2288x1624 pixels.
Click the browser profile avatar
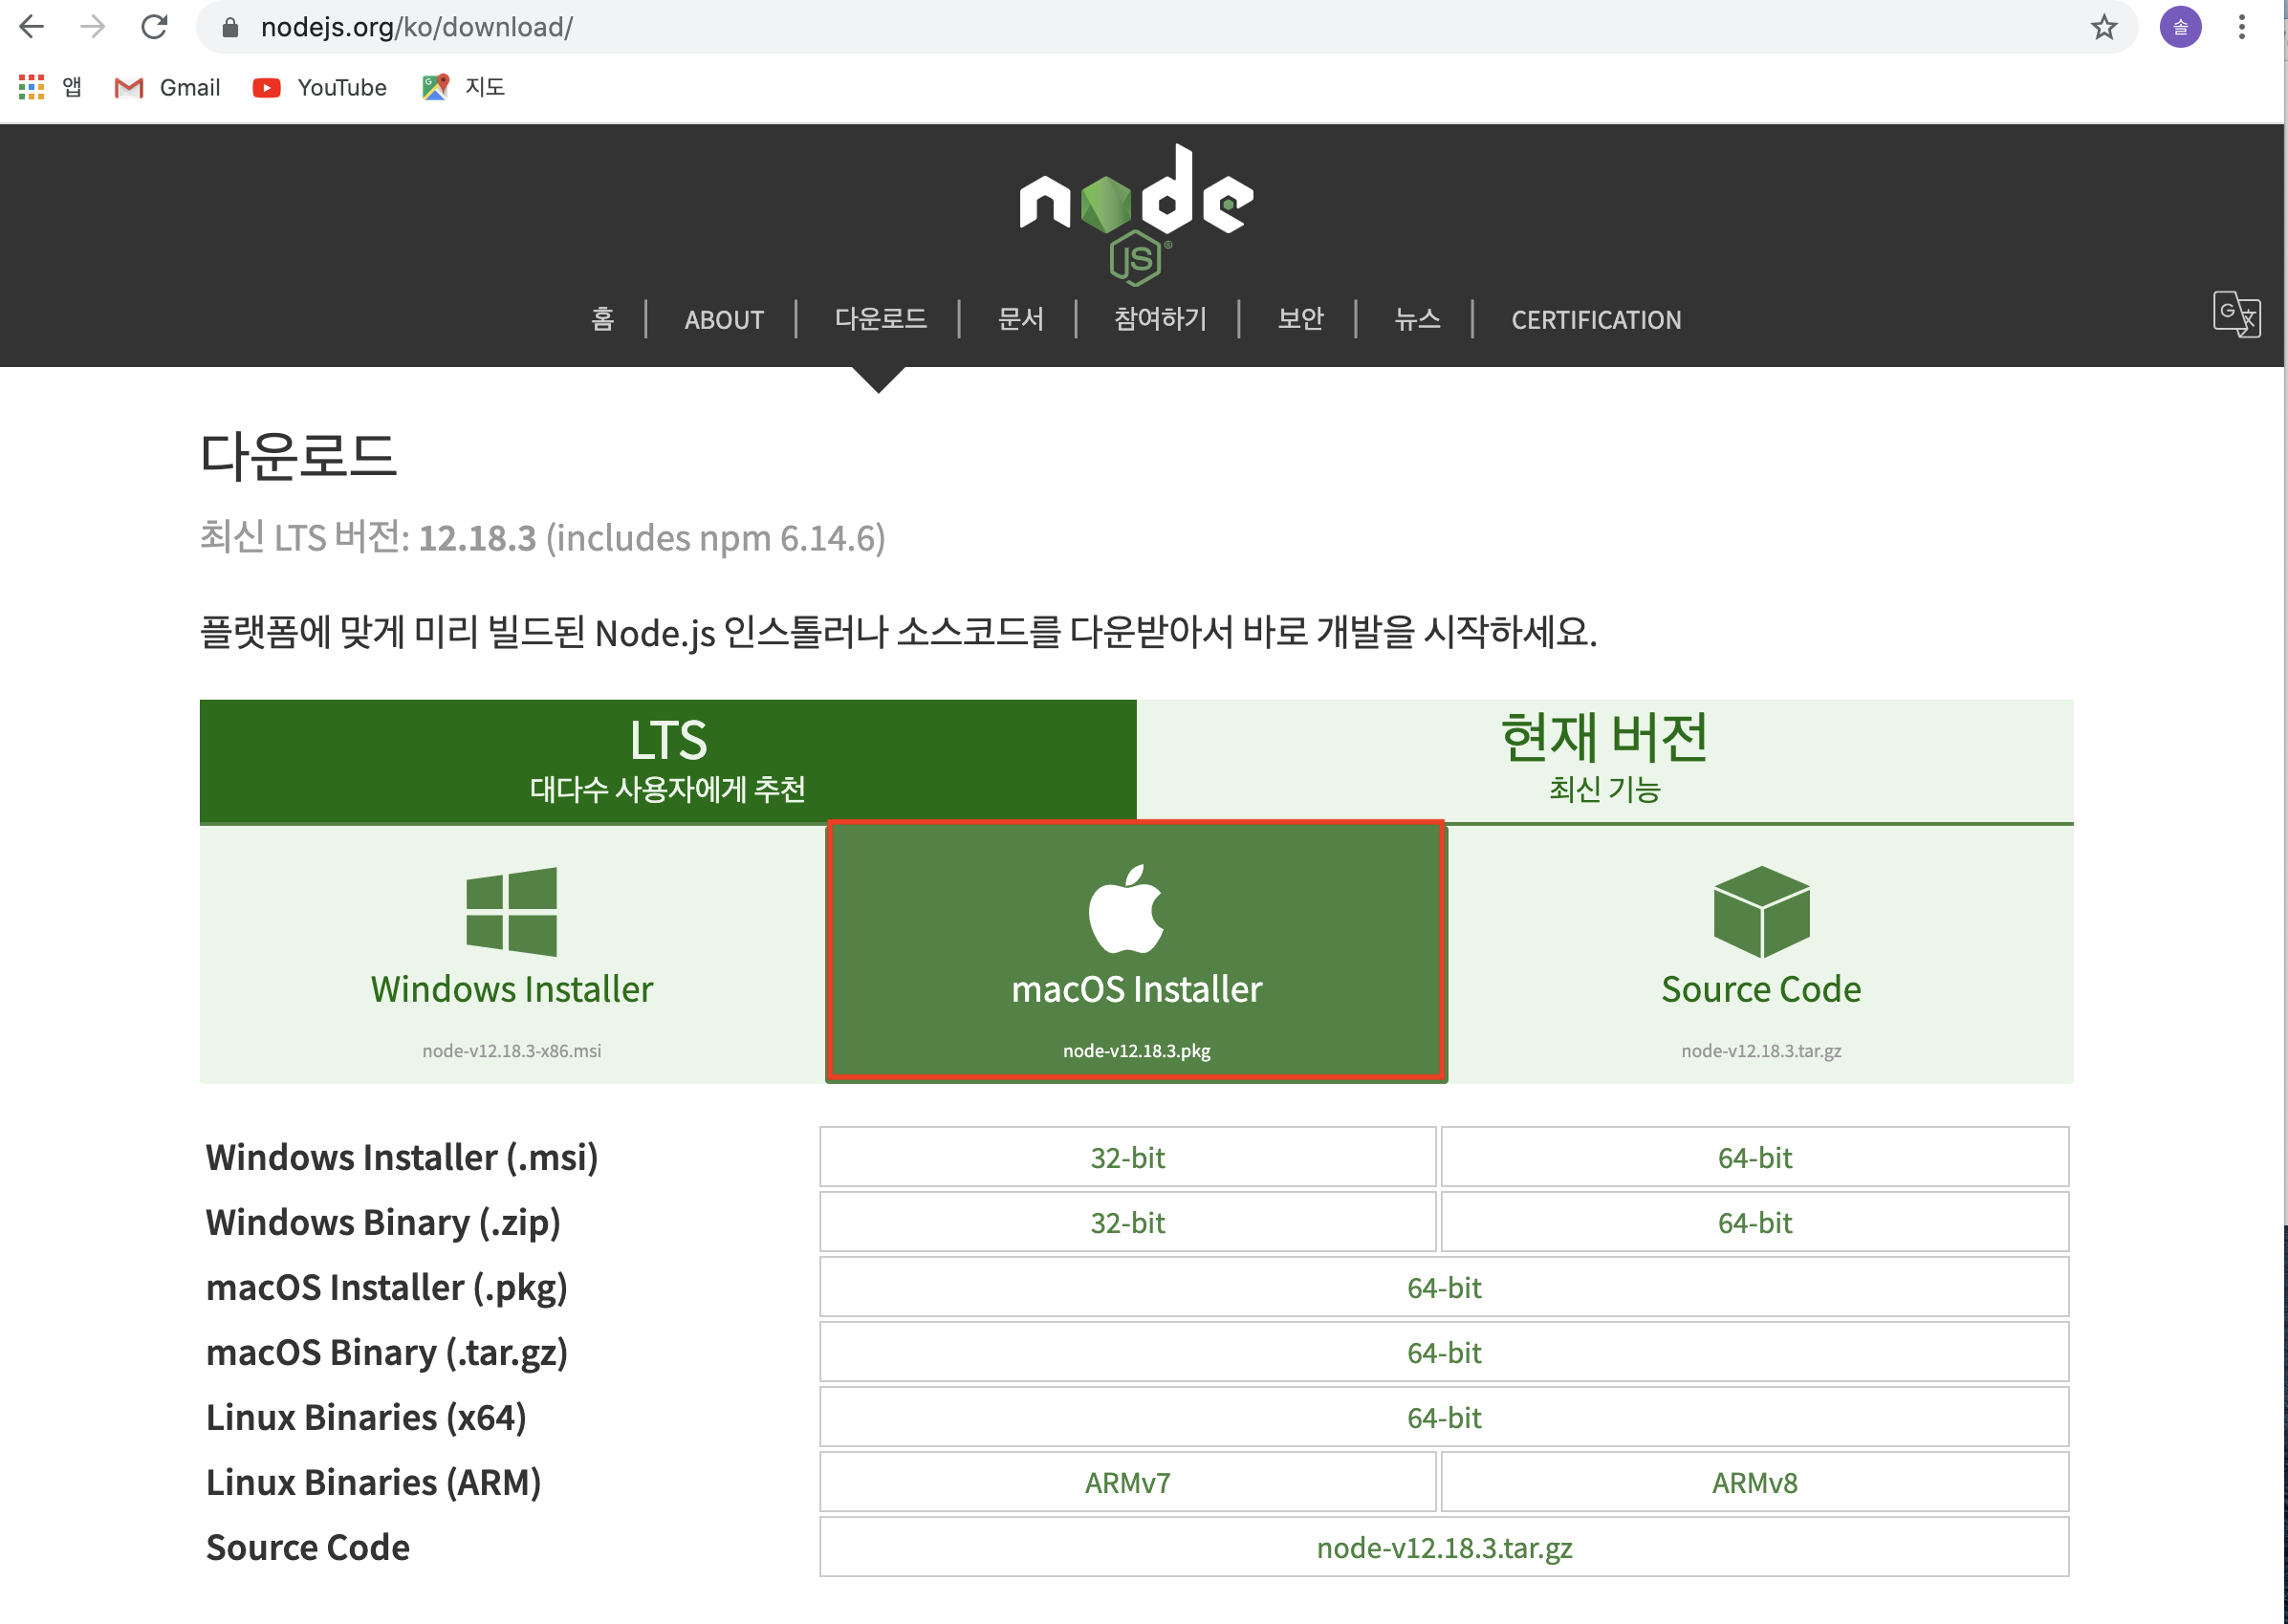click(2181, 27)
